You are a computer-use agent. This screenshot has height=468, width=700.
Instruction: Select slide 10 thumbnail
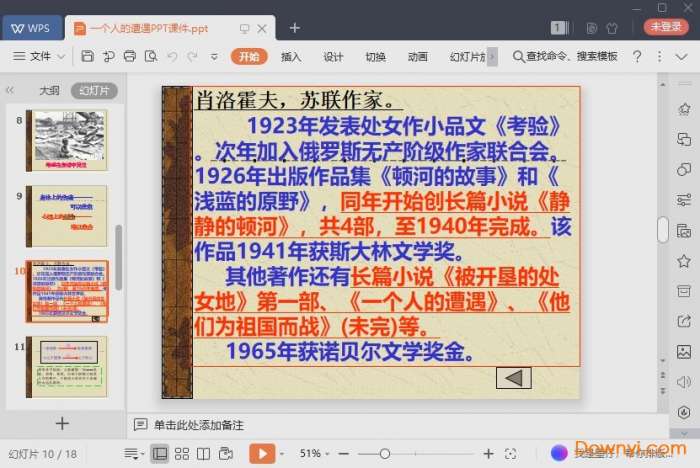[x=67, y=292]
